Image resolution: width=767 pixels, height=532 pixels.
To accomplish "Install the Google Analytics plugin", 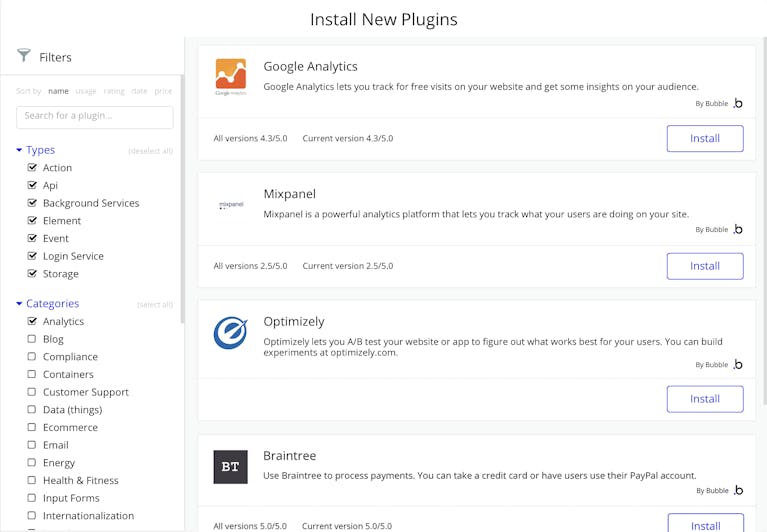I will 705,138.
